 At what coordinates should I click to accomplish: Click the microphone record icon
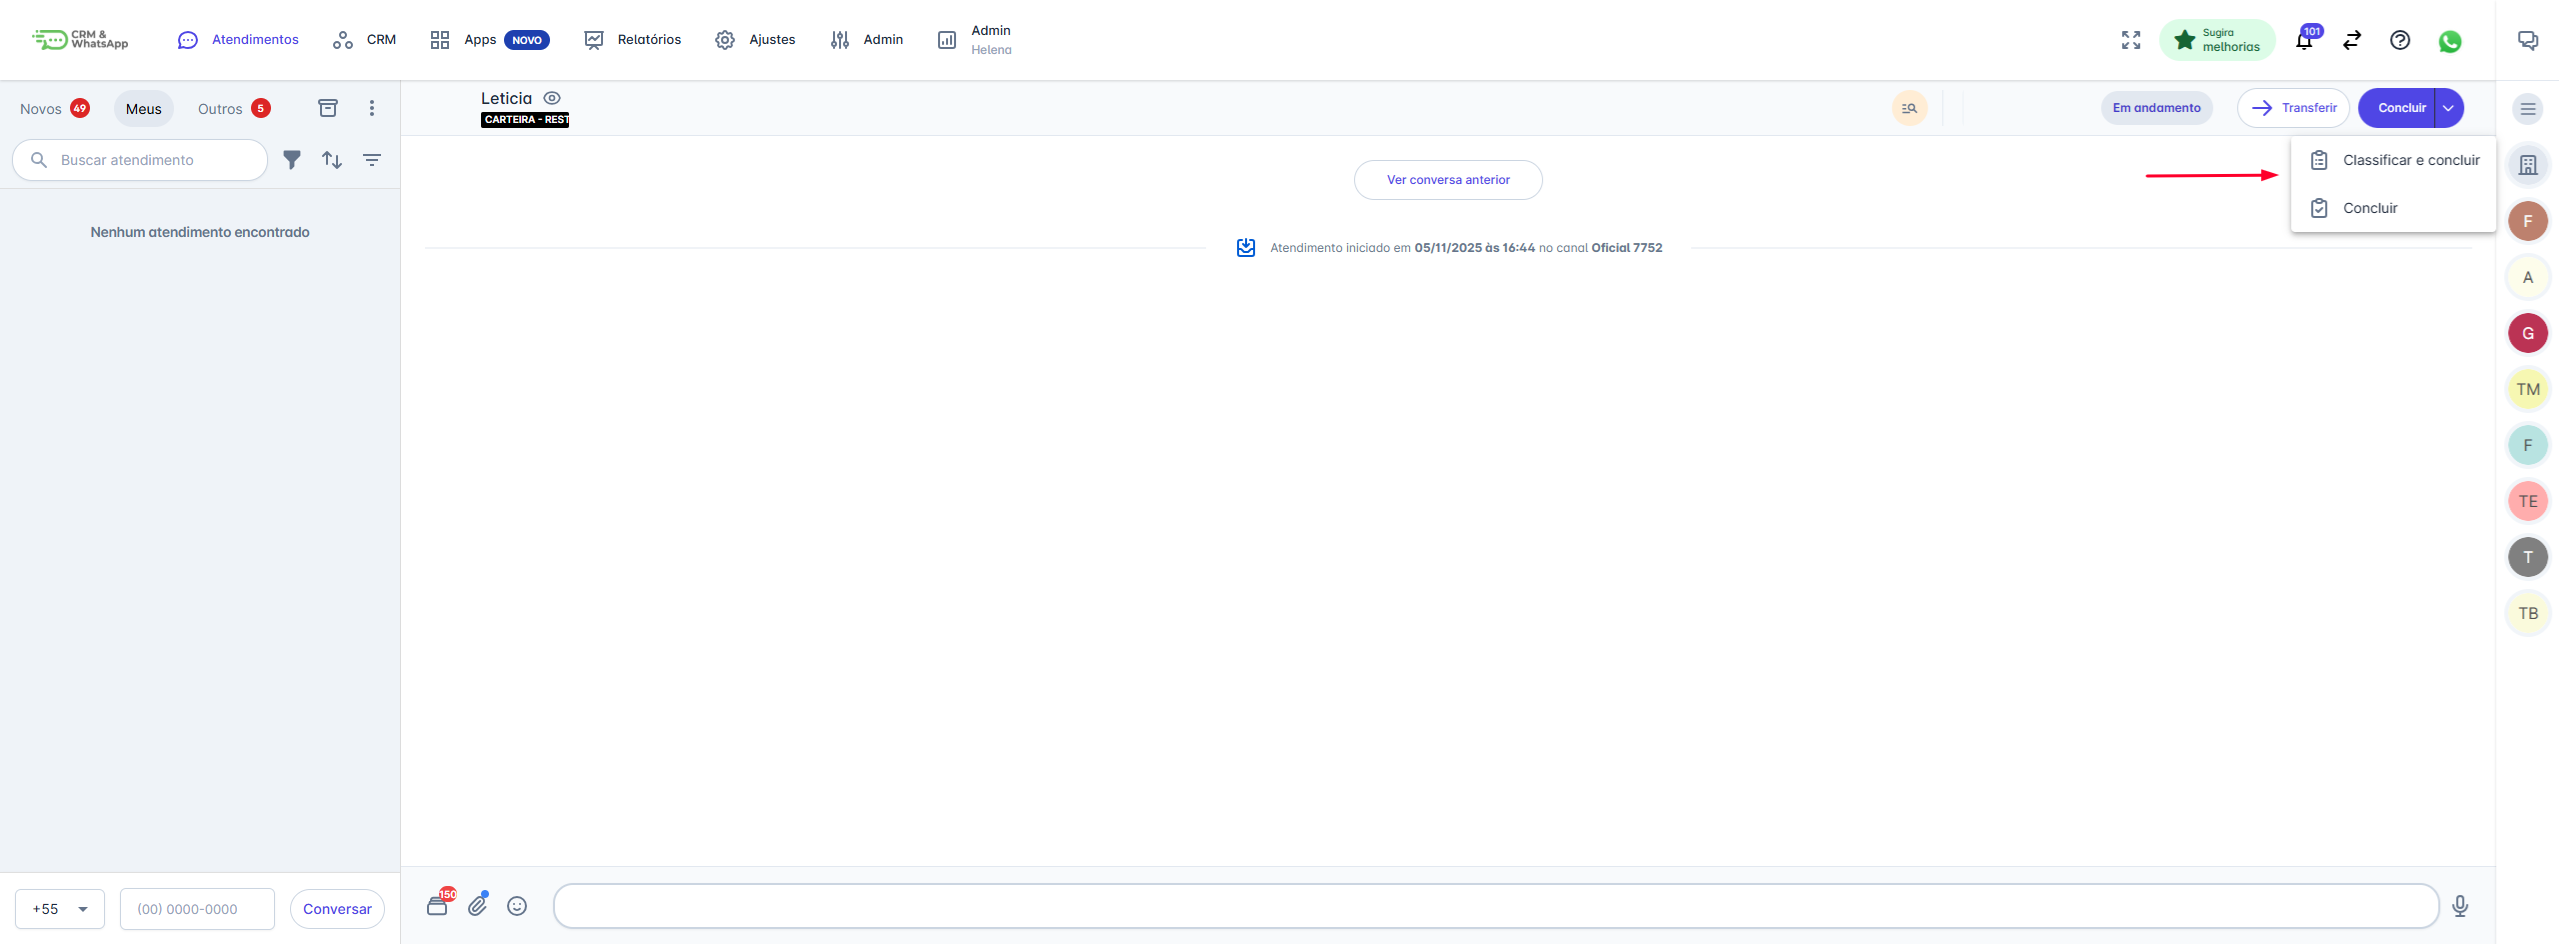coord(2460,906)
